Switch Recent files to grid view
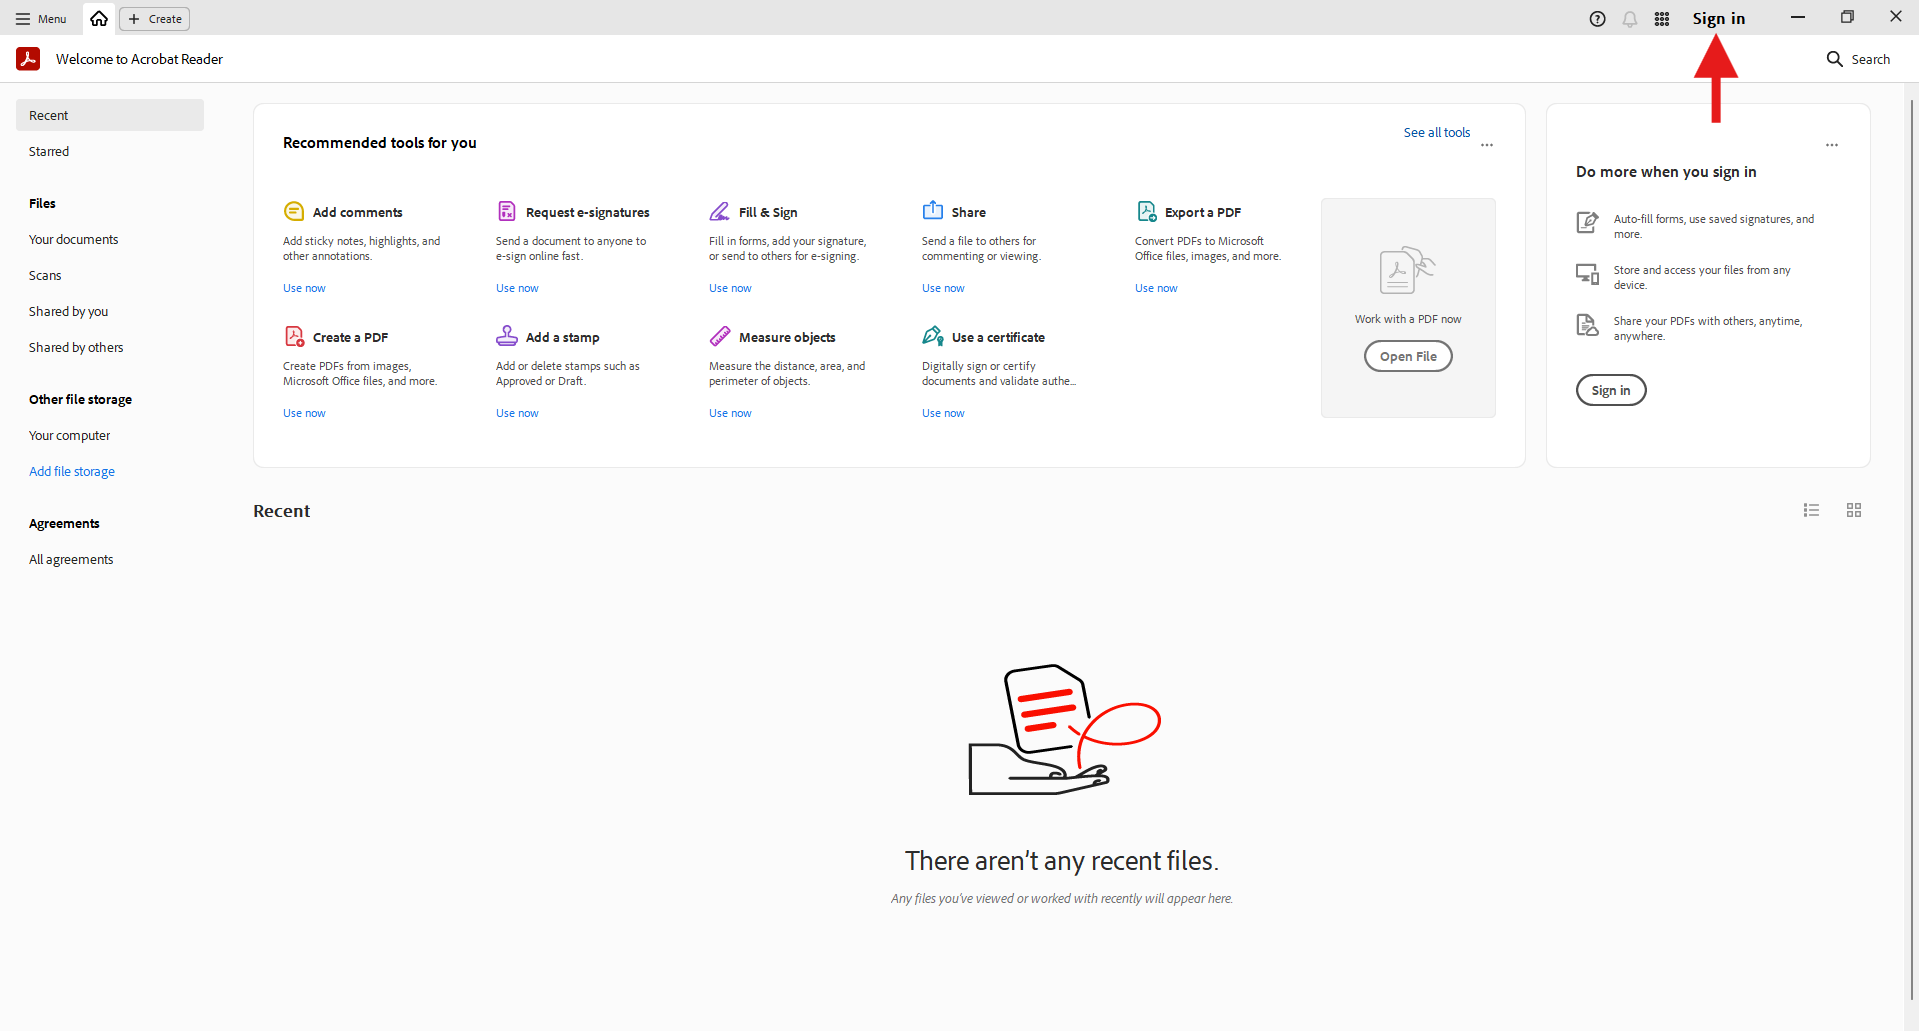This screenshot has height=1031, width=1919. [x=1854, y=510]
